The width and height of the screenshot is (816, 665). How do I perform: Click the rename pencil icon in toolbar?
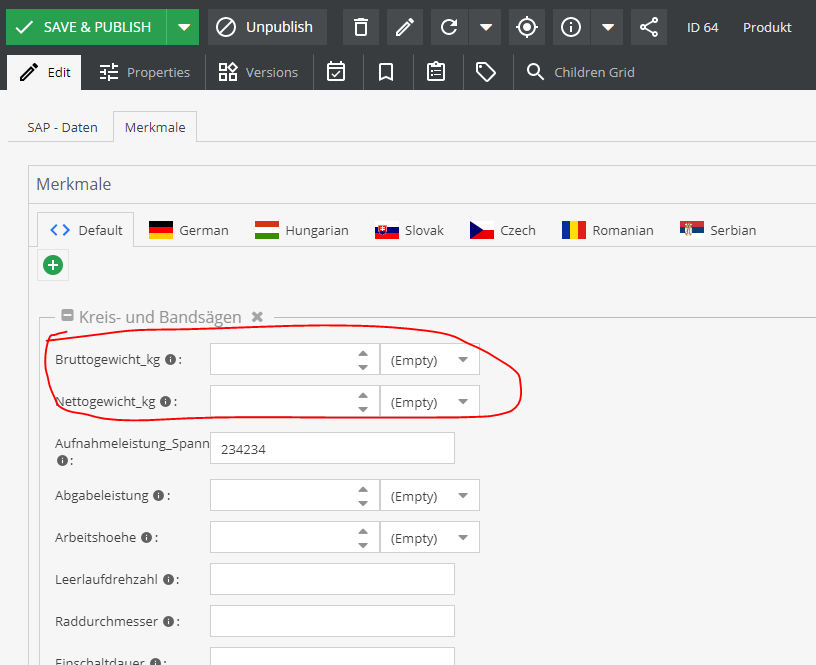click(405, 27)
